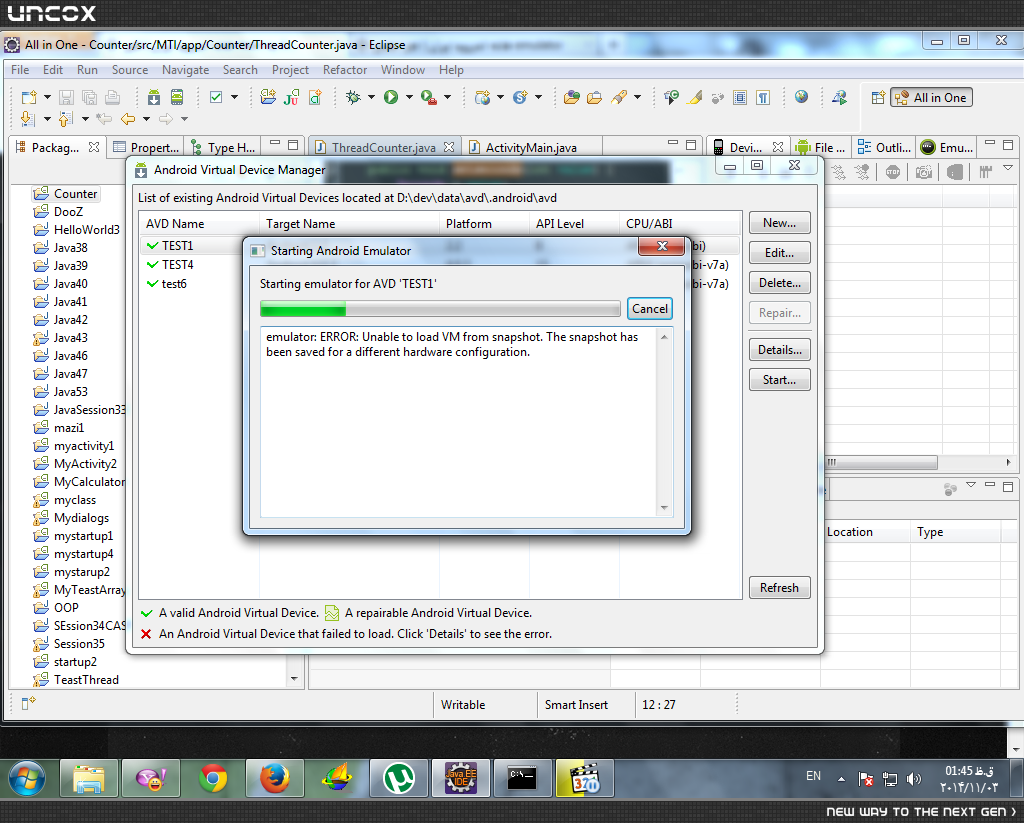Screen dimensions: 1024x823
Task: Run the application with green play icon
Action: pyautogui.click(x=391, y=97)
